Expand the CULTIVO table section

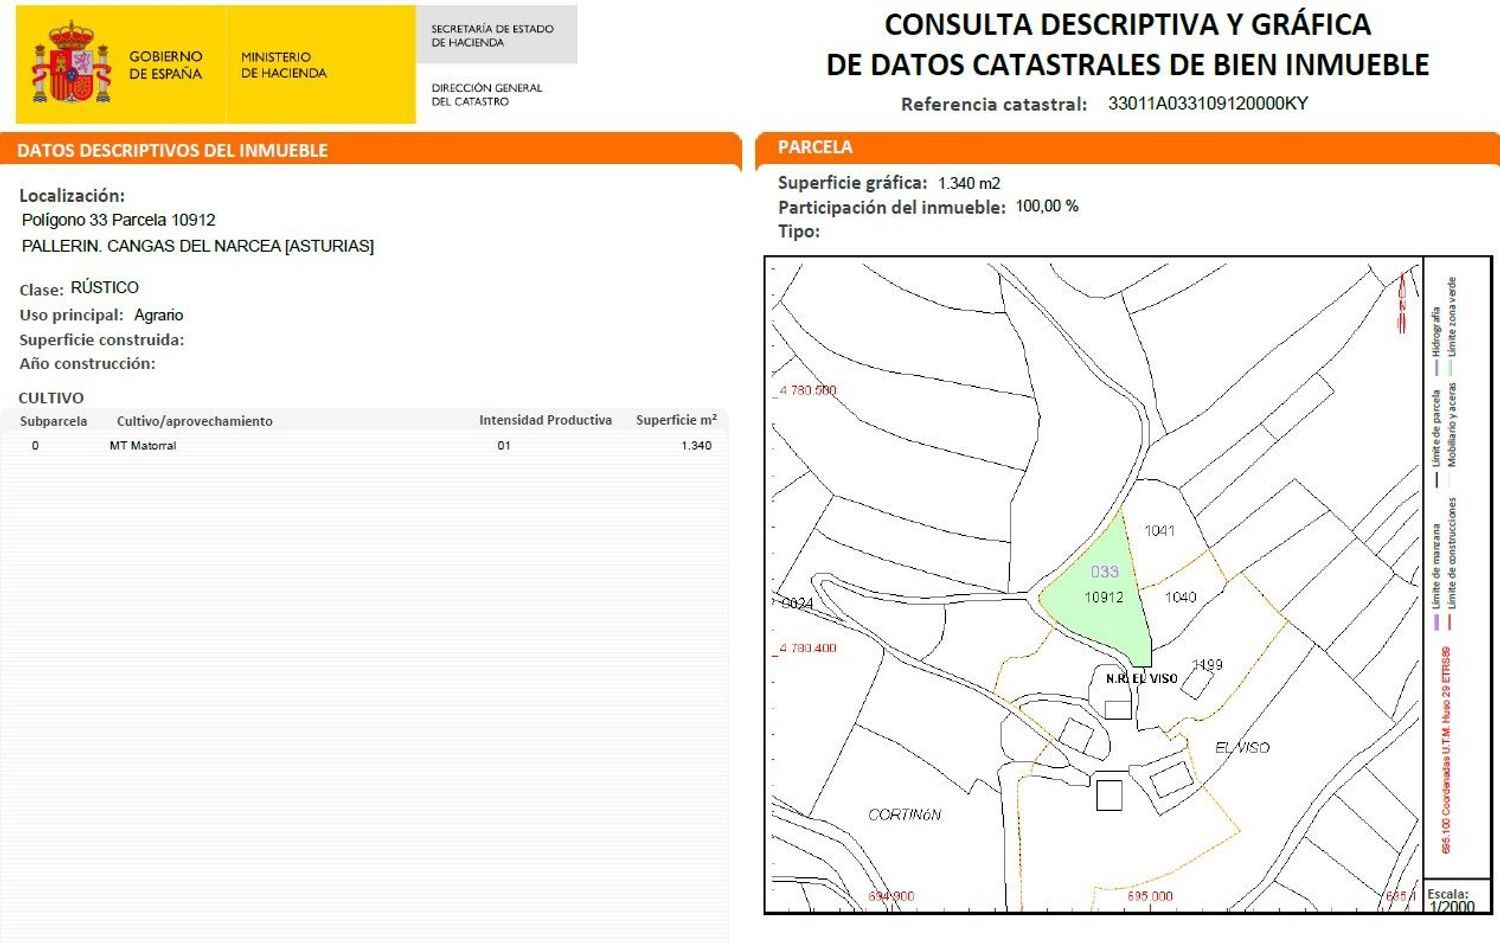click(52, 397)
